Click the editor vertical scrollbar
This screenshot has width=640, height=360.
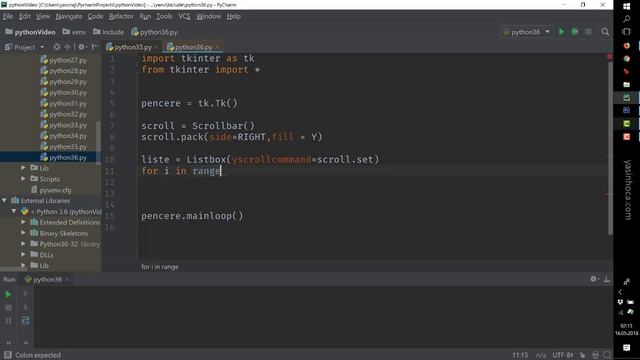click(610, 149)
